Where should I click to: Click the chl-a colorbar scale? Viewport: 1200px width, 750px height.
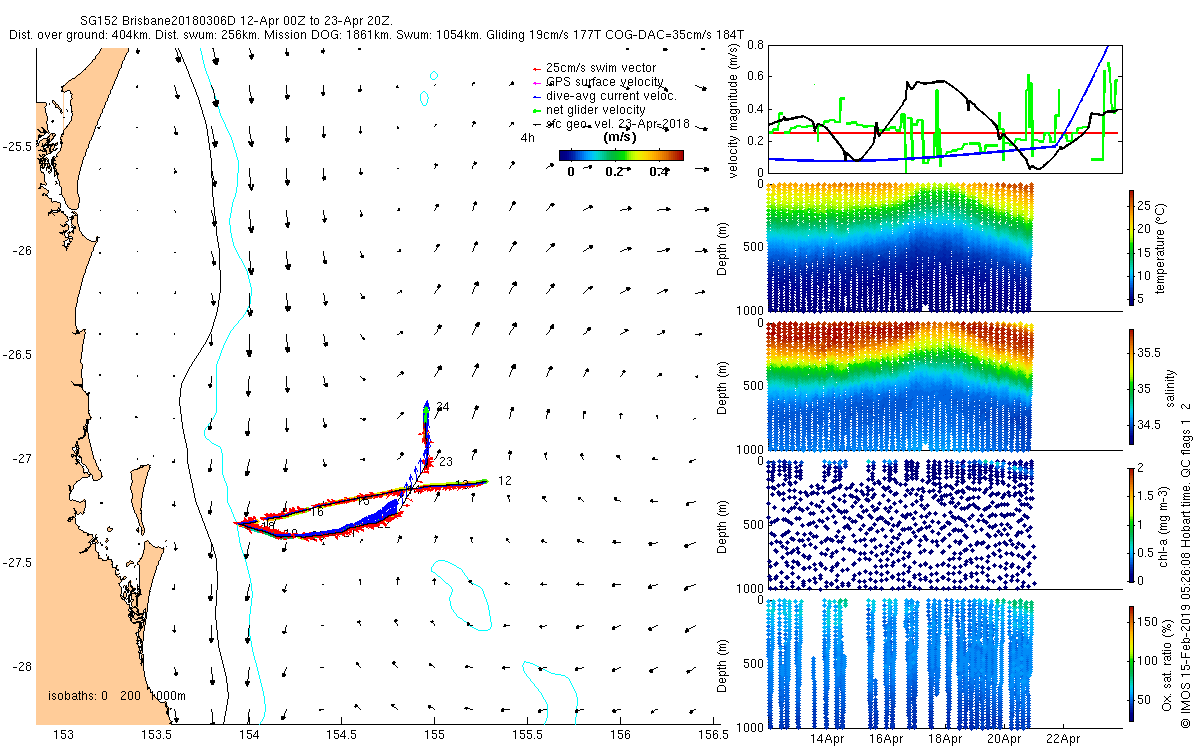1132,524
